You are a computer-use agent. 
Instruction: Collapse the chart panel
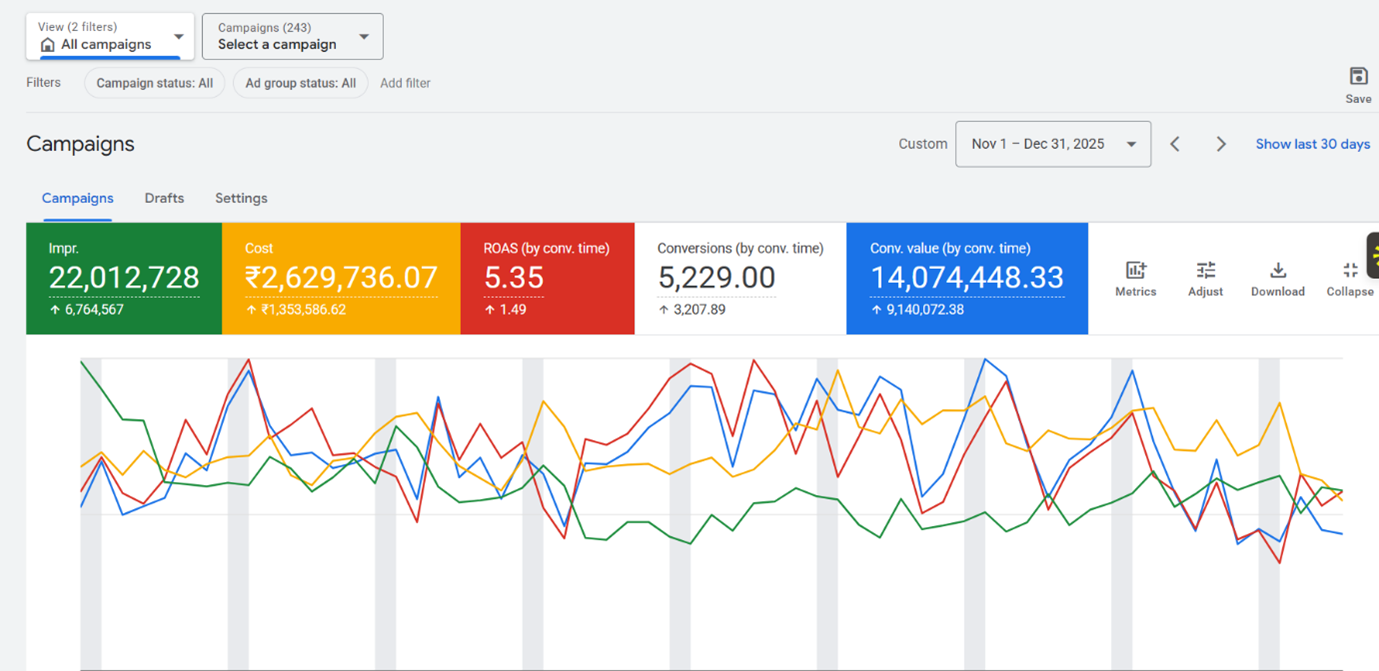click(x=1349, y=271)
